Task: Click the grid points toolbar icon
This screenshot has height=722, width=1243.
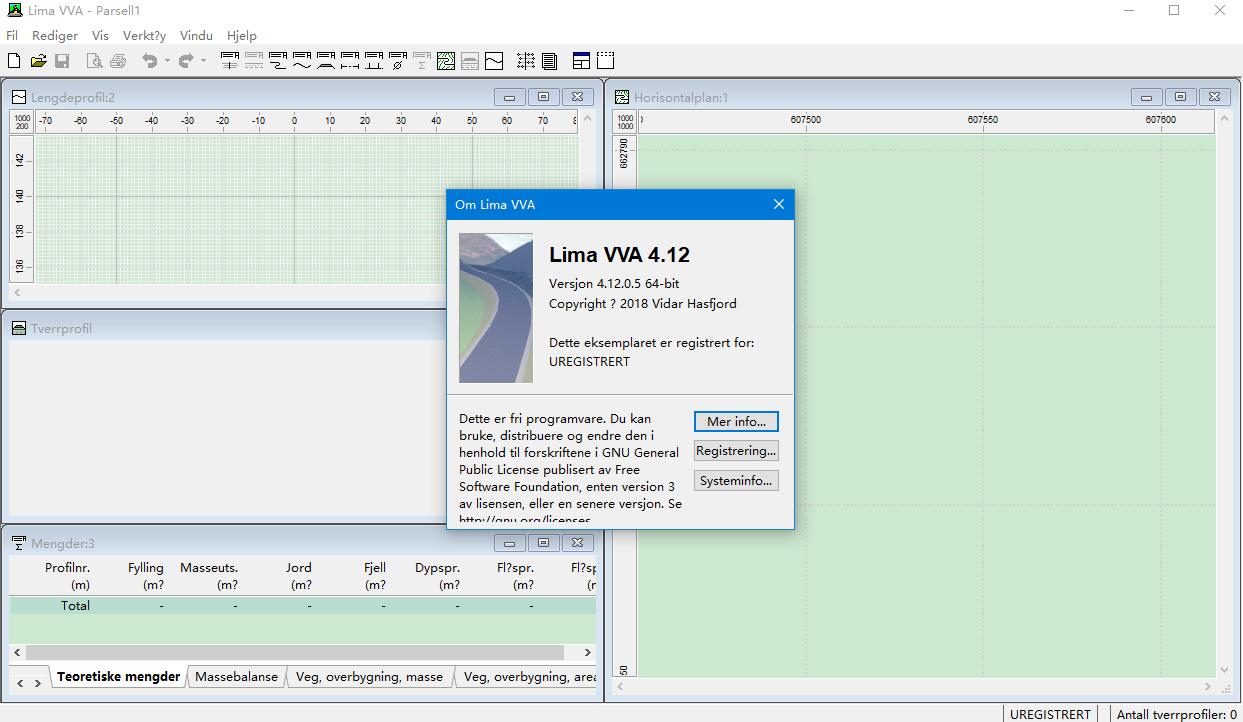Action: pyautogui.click(x=526, y=61)
